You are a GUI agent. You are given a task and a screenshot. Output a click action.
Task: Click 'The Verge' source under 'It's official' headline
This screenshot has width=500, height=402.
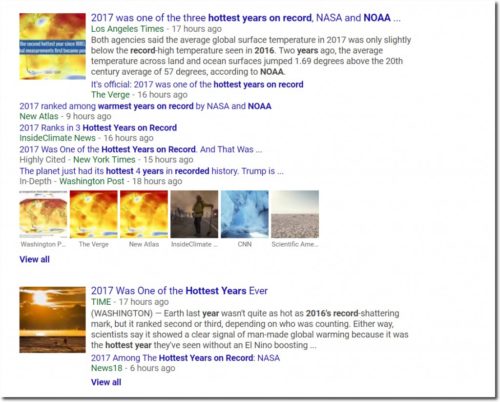[x=110, y=95]
